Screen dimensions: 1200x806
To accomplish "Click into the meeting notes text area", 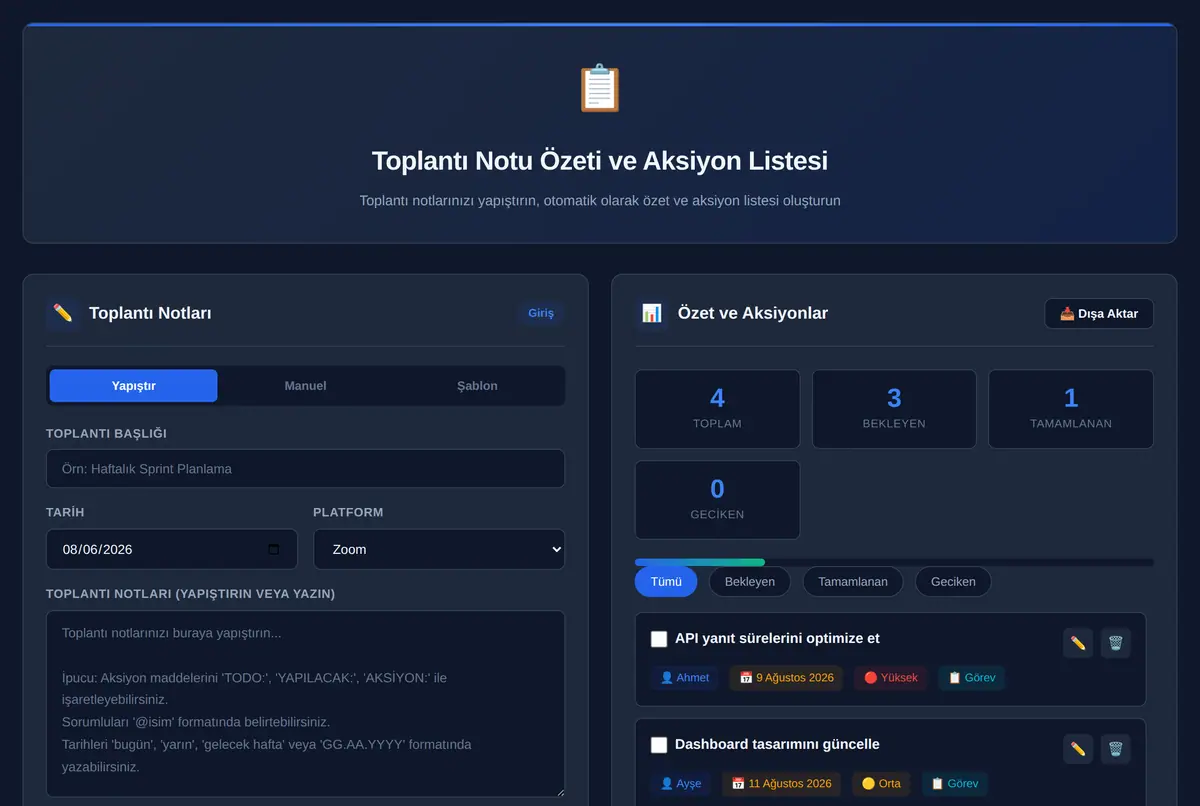I will pos(305,704).
